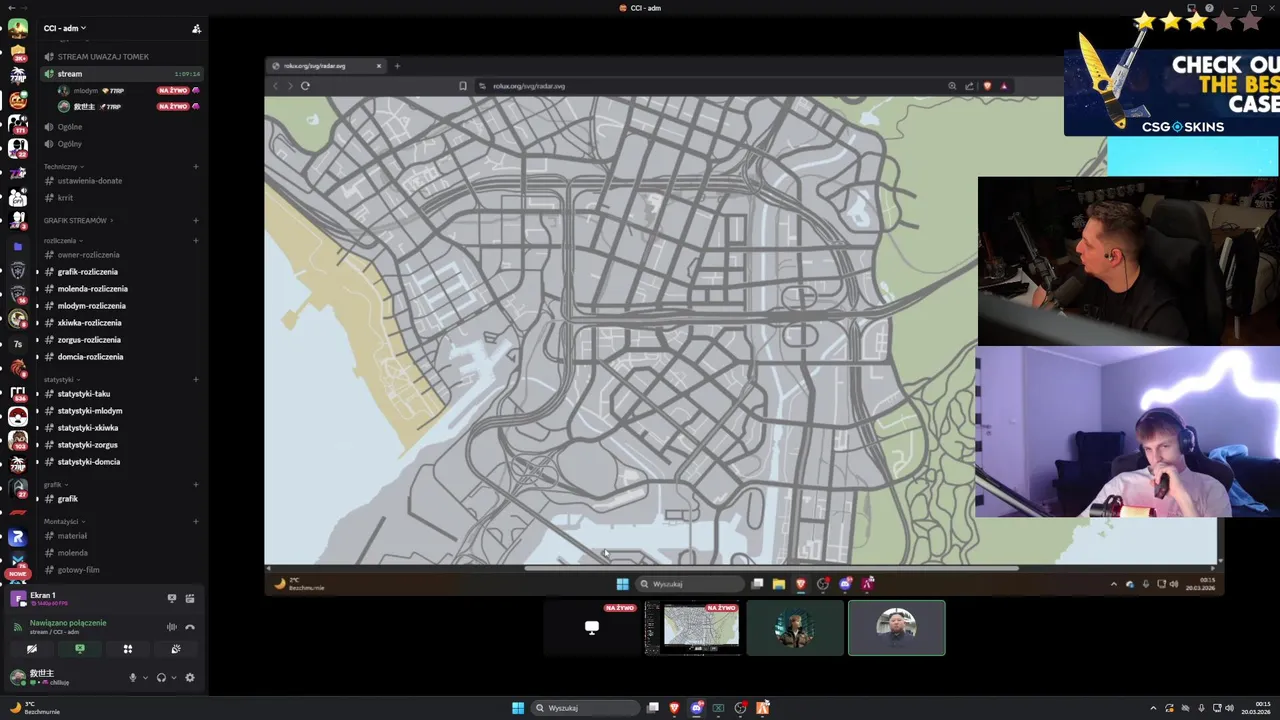
Task: Expand the GRAFIK STREAMÓW category
Action: (x=78, y=220)
